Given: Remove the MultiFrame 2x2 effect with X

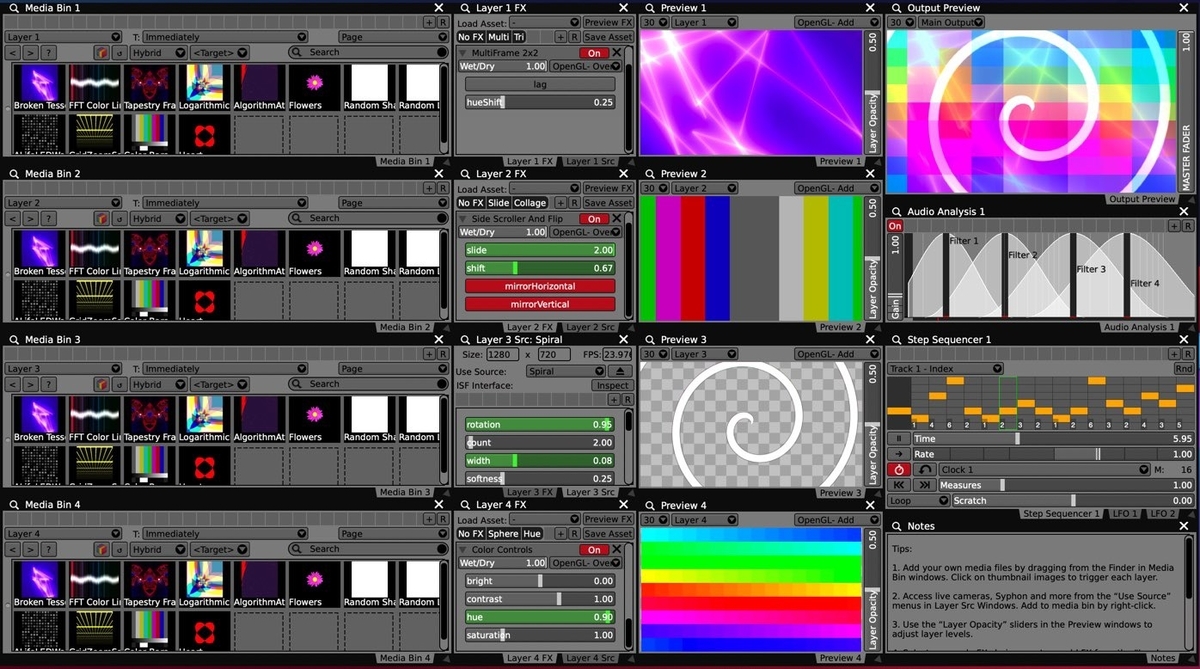Looking at the screenshot, I should [616, 52].
